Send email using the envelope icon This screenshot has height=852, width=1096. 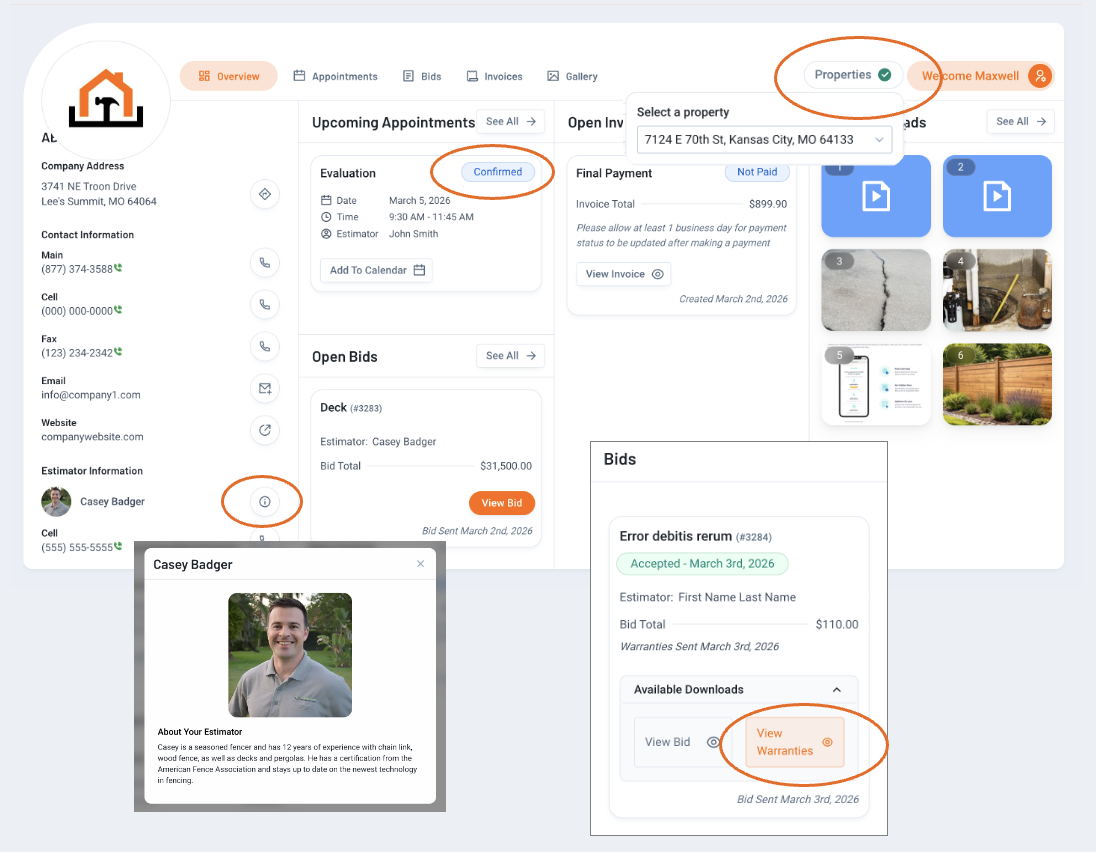click(x=265, y=389)
